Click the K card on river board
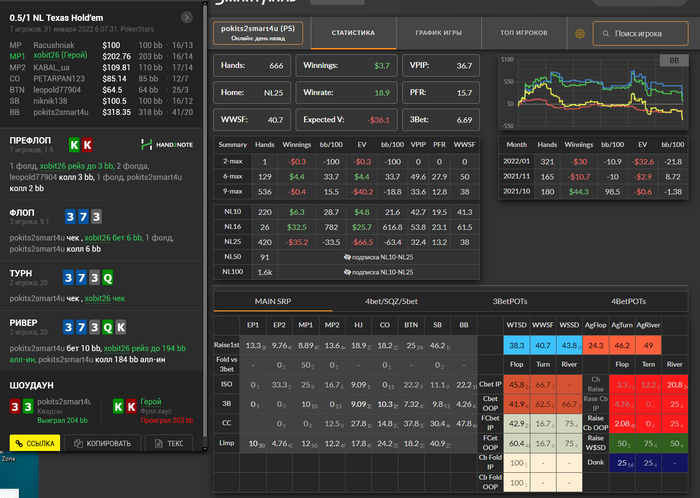 click(x=121, y=328)
